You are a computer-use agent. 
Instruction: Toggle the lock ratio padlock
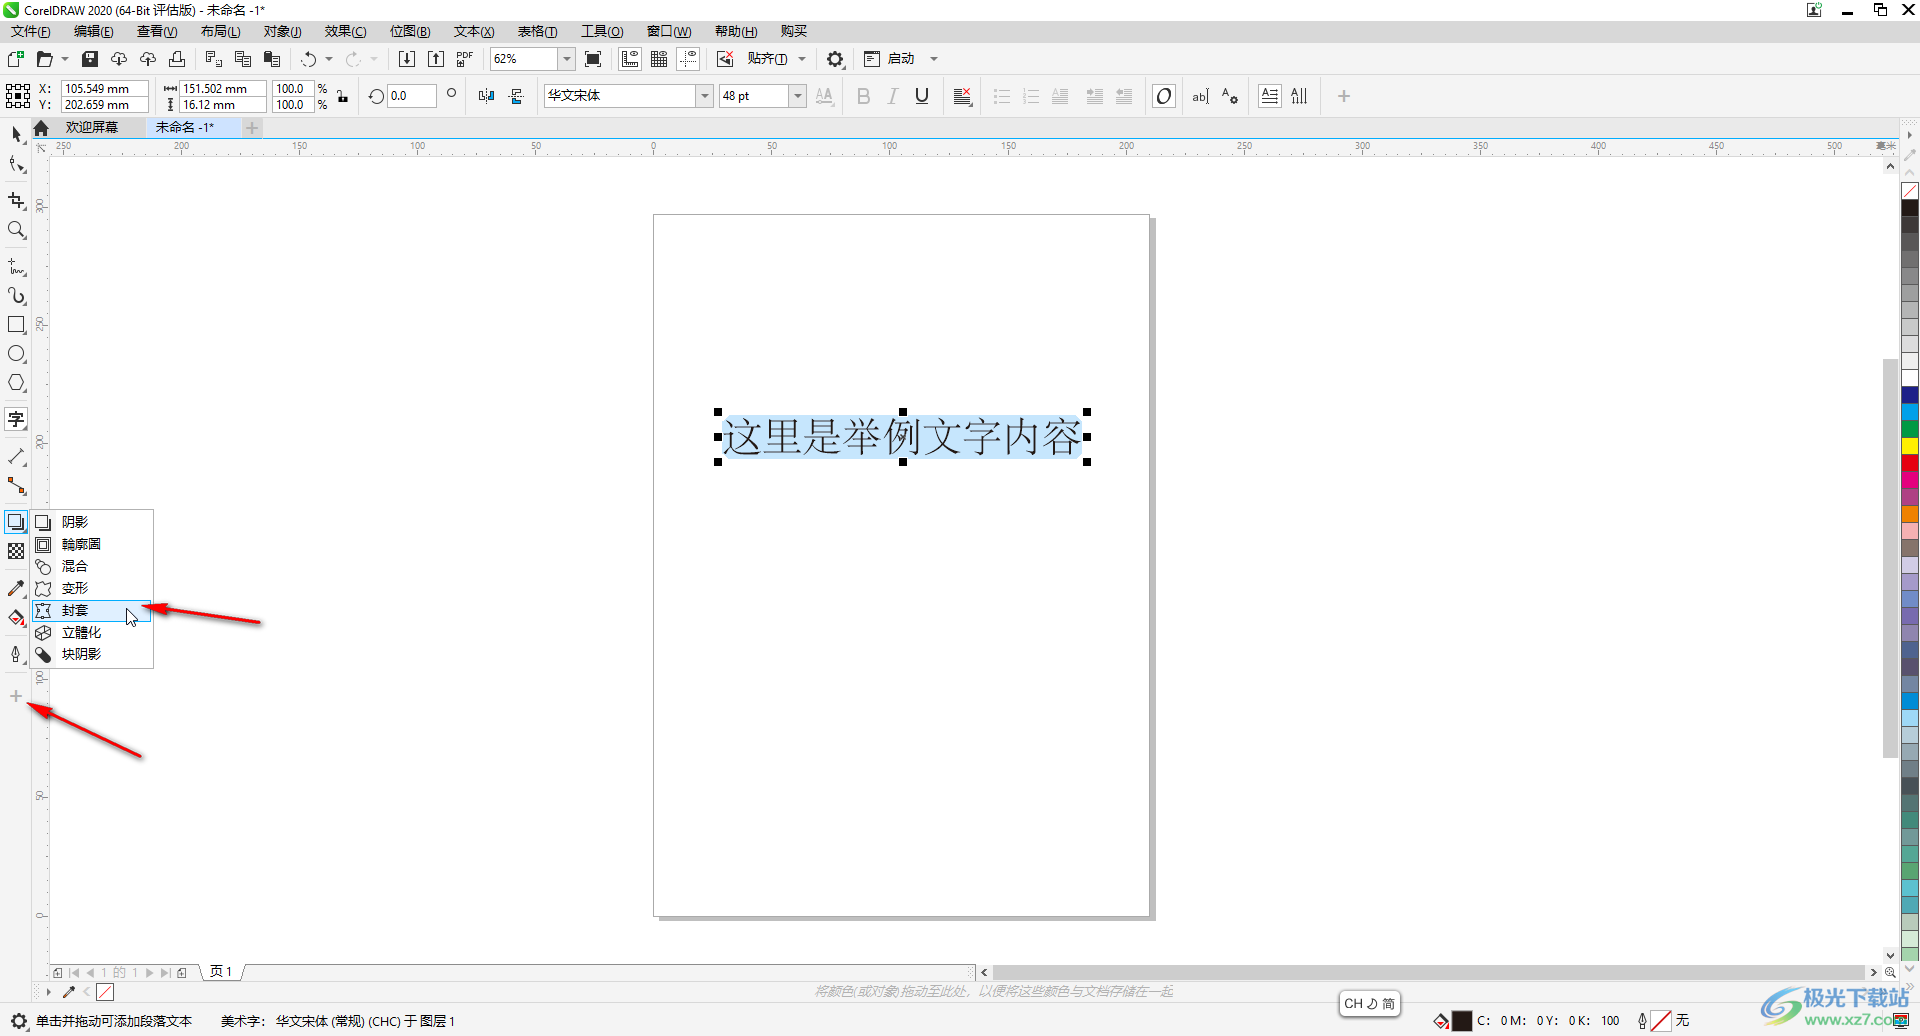click(x=342, y=97)
